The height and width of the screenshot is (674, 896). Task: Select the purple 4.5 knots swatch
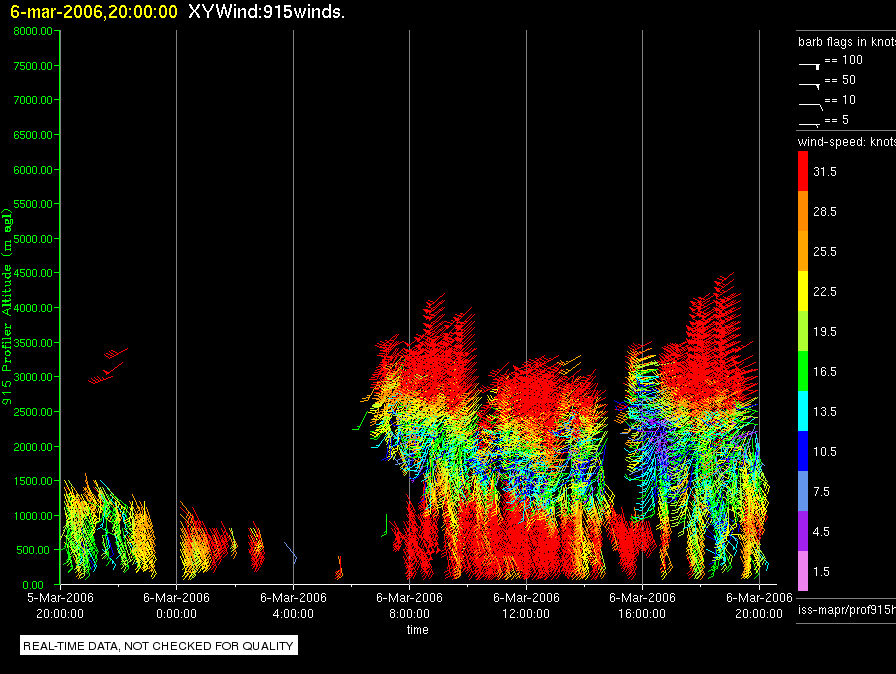pos(803,531)
